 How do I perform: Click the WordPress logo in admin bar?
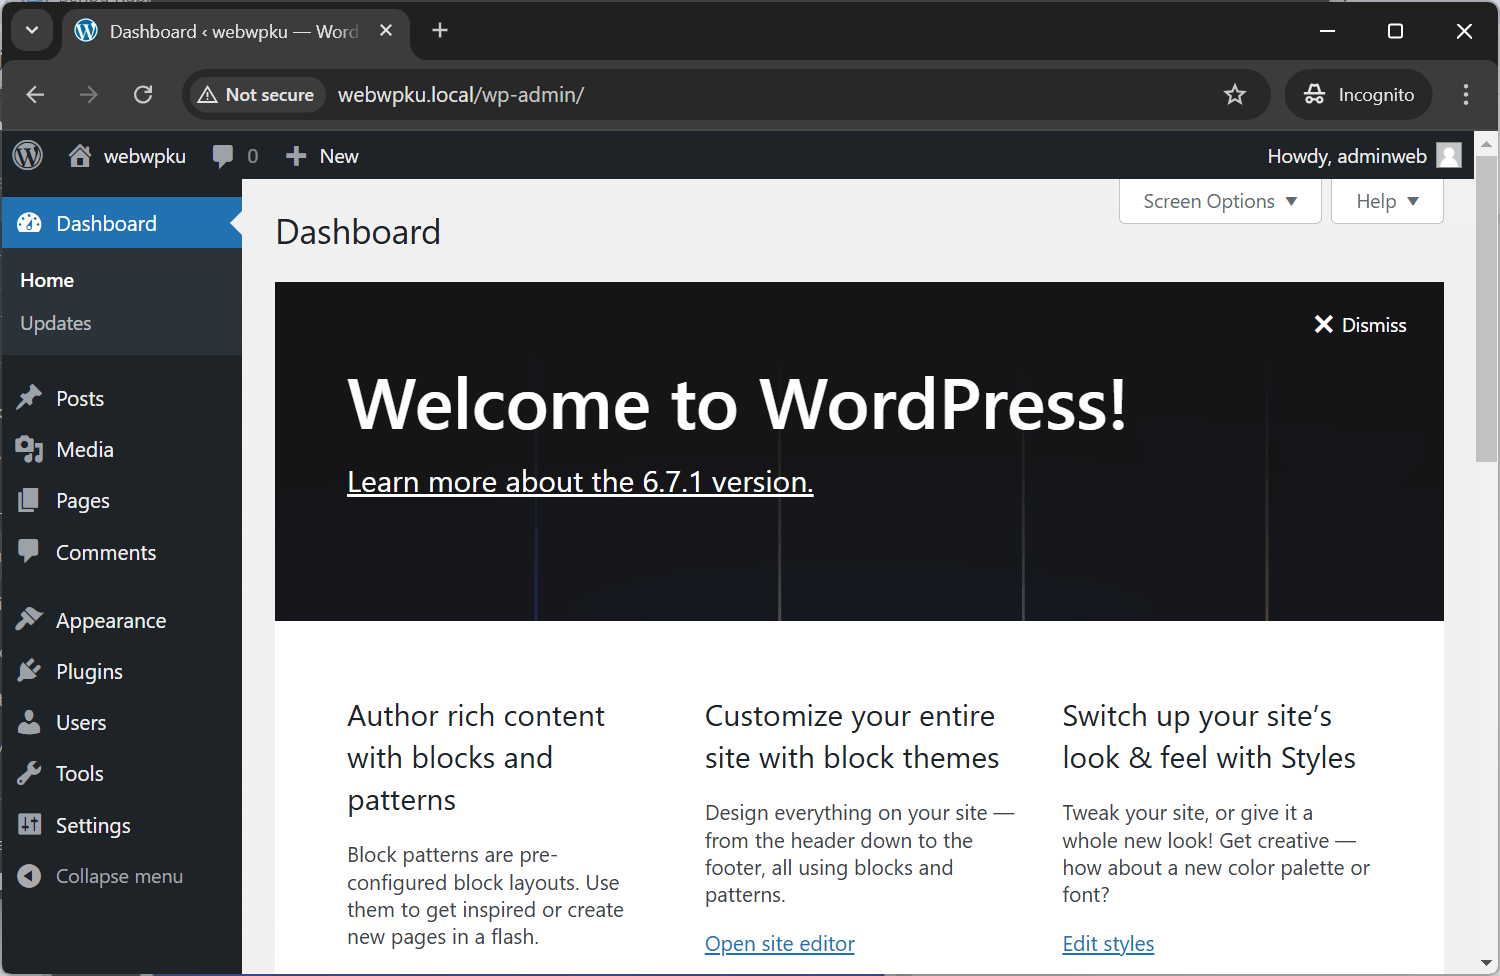pyautogui.click(x=28, y=155)
